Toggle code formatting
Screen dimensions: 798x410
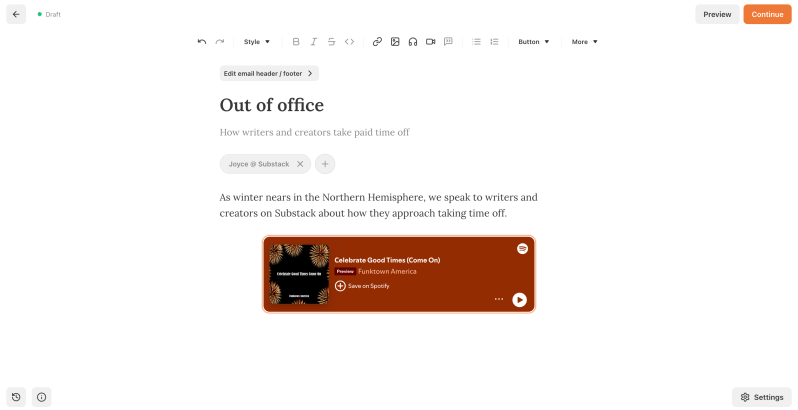pos(349,42)
